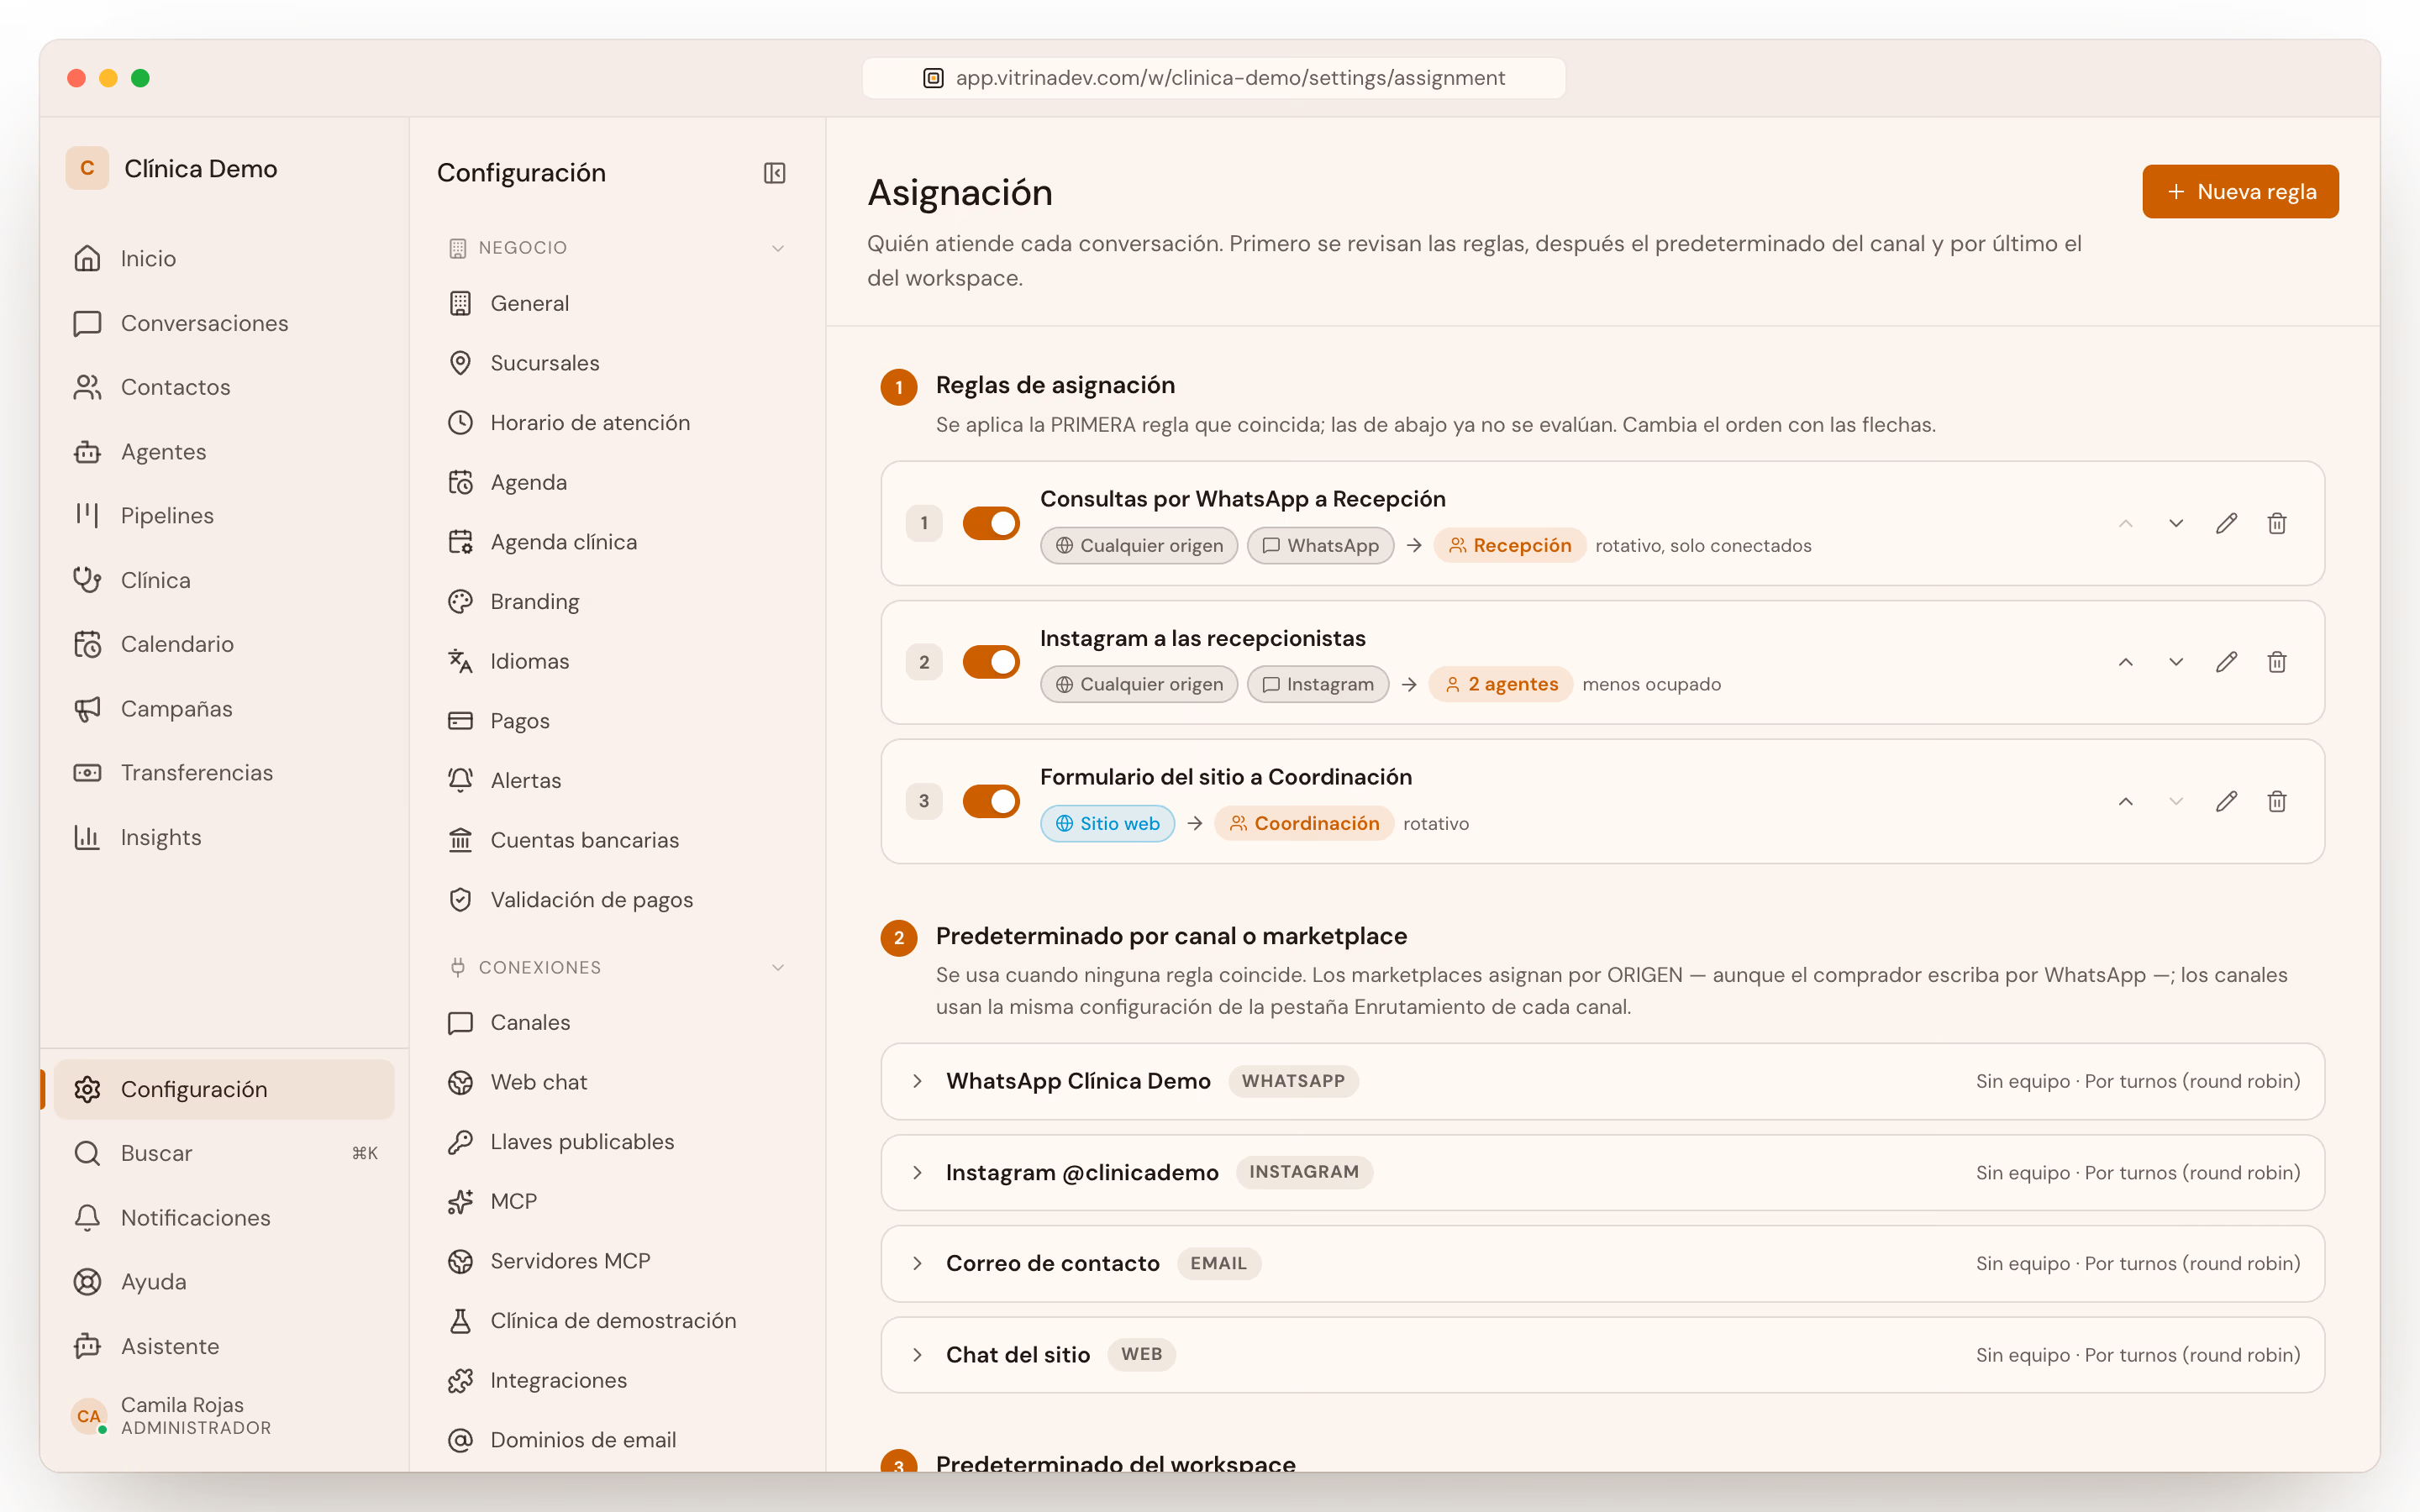
Task: Move Instagram rule down with arrow
Action: click(x=2176, y=662)
